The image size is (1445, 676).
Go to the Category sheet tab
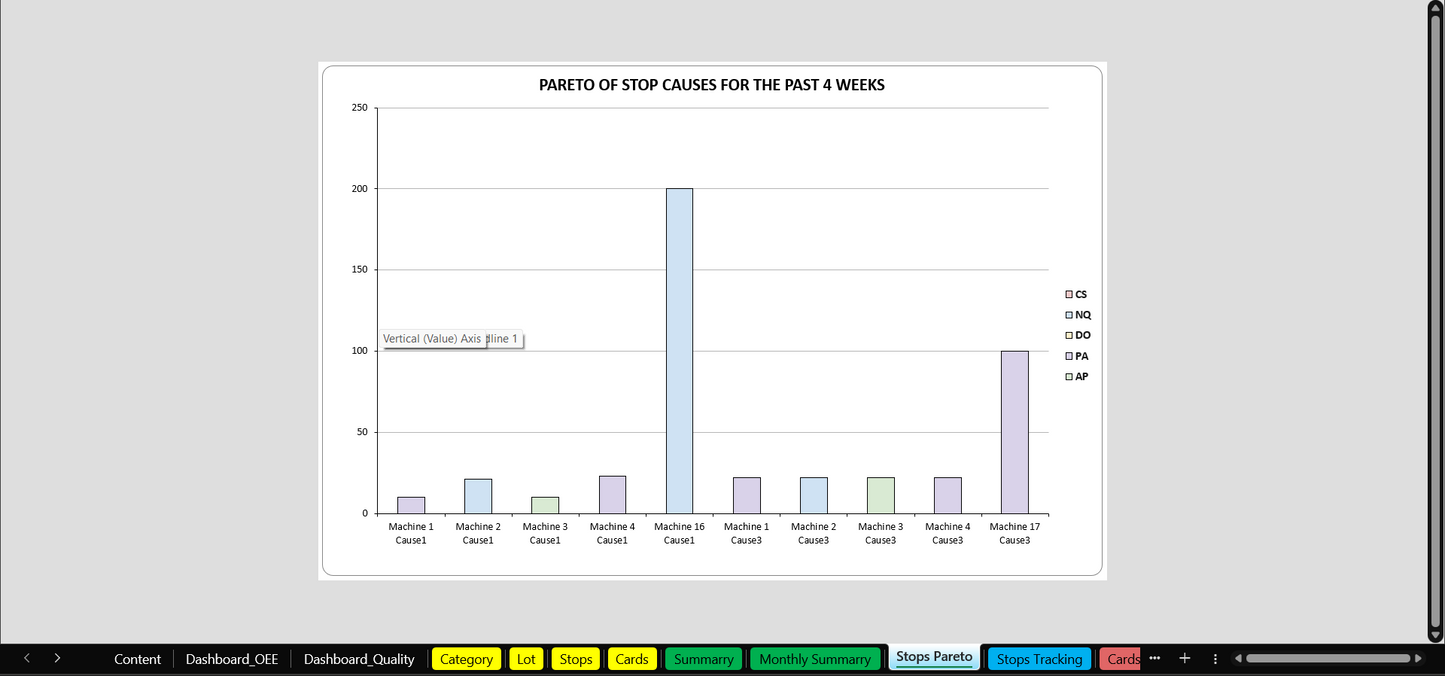pyautogui.click(x=466, y=659)
